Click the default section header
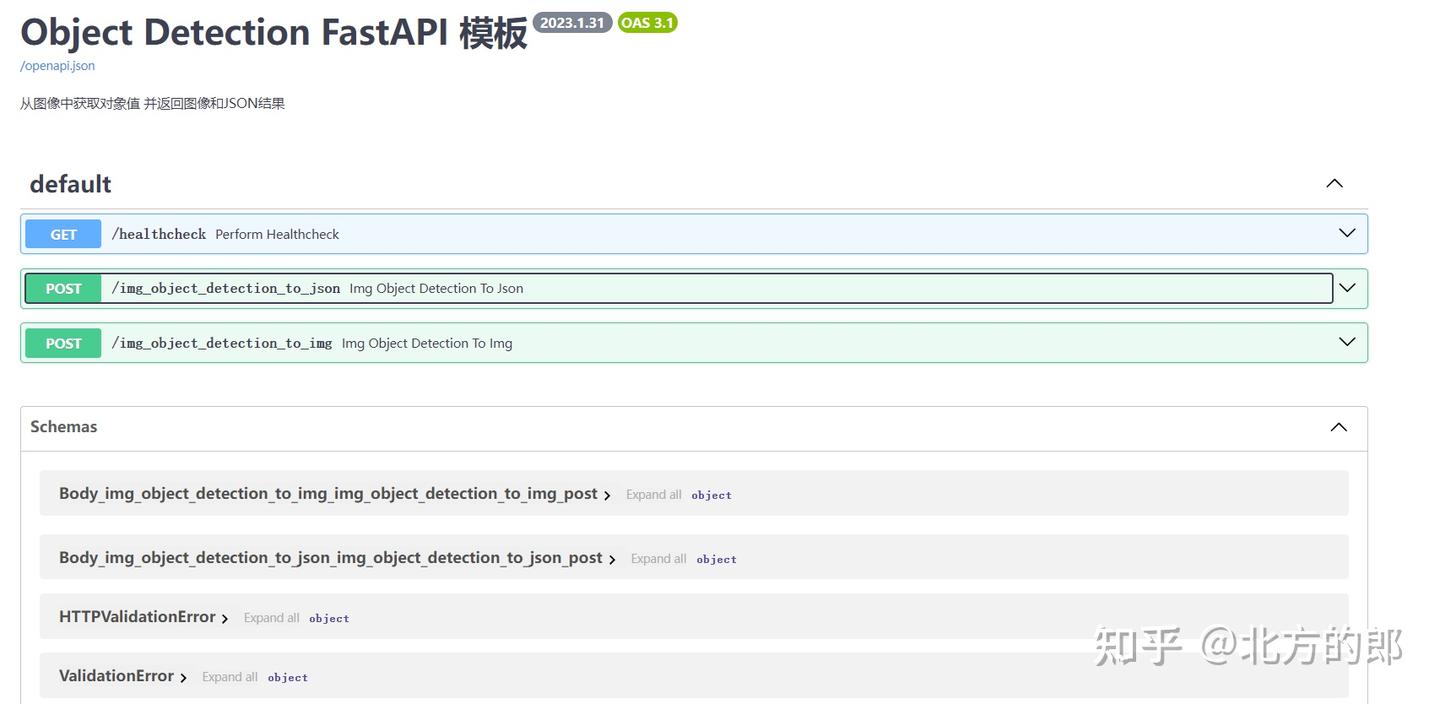The height and width of the screenshot is (704, 1440). (x=70, y=183)
